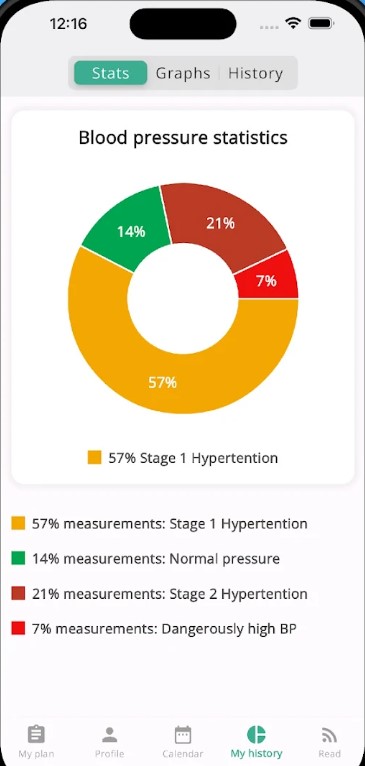
Task: Click the green Normal pressure swatch
Action: point(18,558)
